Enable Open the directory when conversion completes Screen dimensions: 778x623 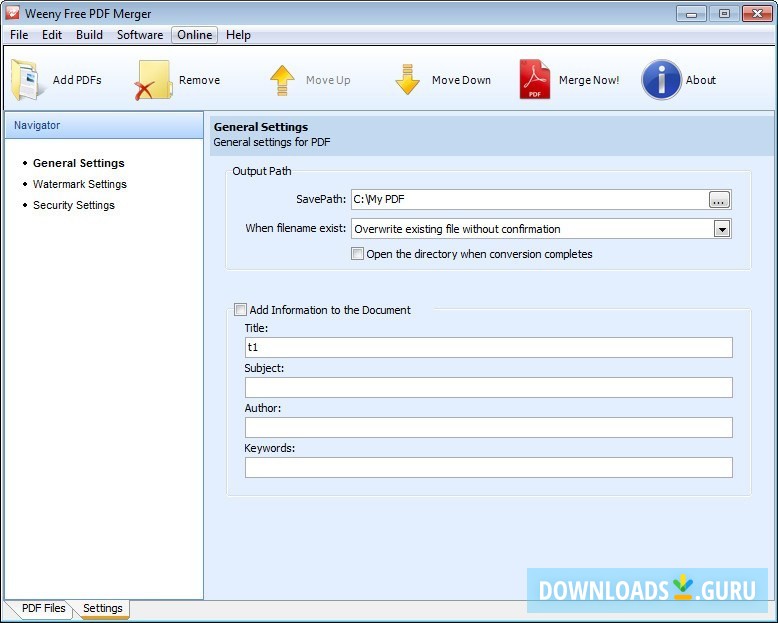[358, 254]
